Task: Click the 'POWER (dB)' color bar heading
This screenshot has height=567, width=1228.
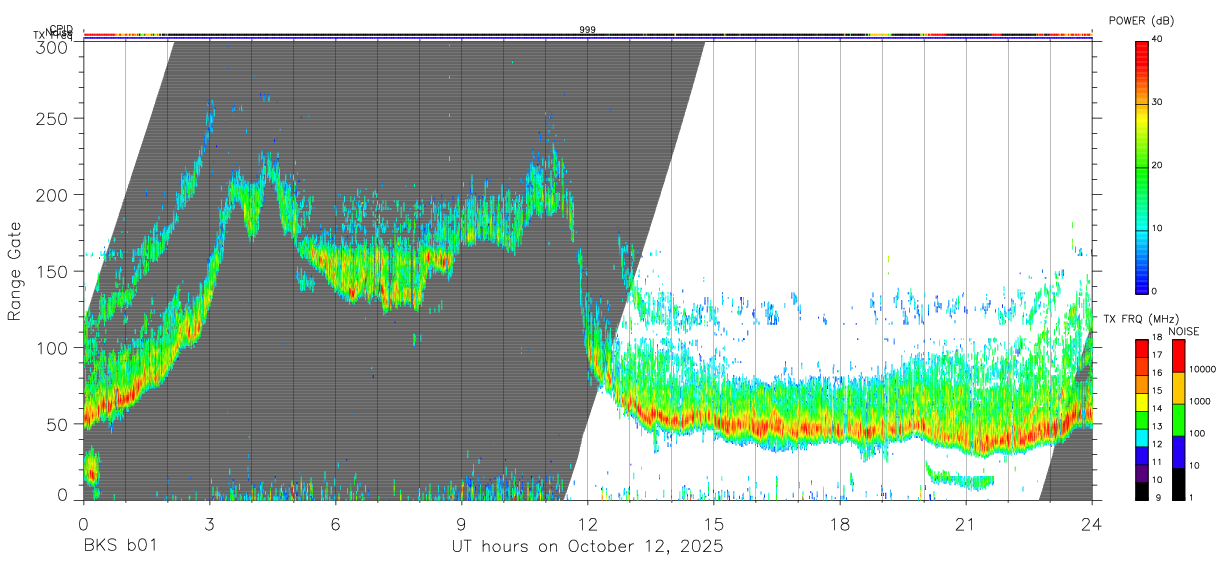Action: (1141, 20)
